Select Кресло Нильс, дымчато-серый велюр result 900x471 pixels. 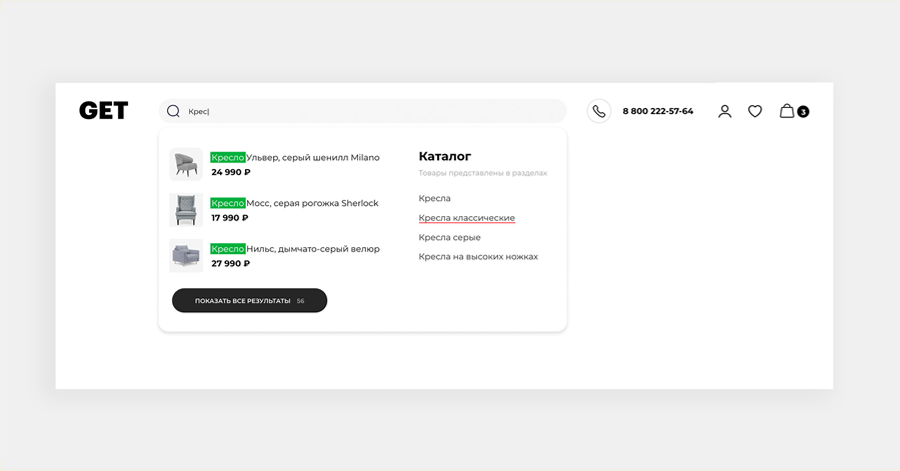(x=296, y=249)
